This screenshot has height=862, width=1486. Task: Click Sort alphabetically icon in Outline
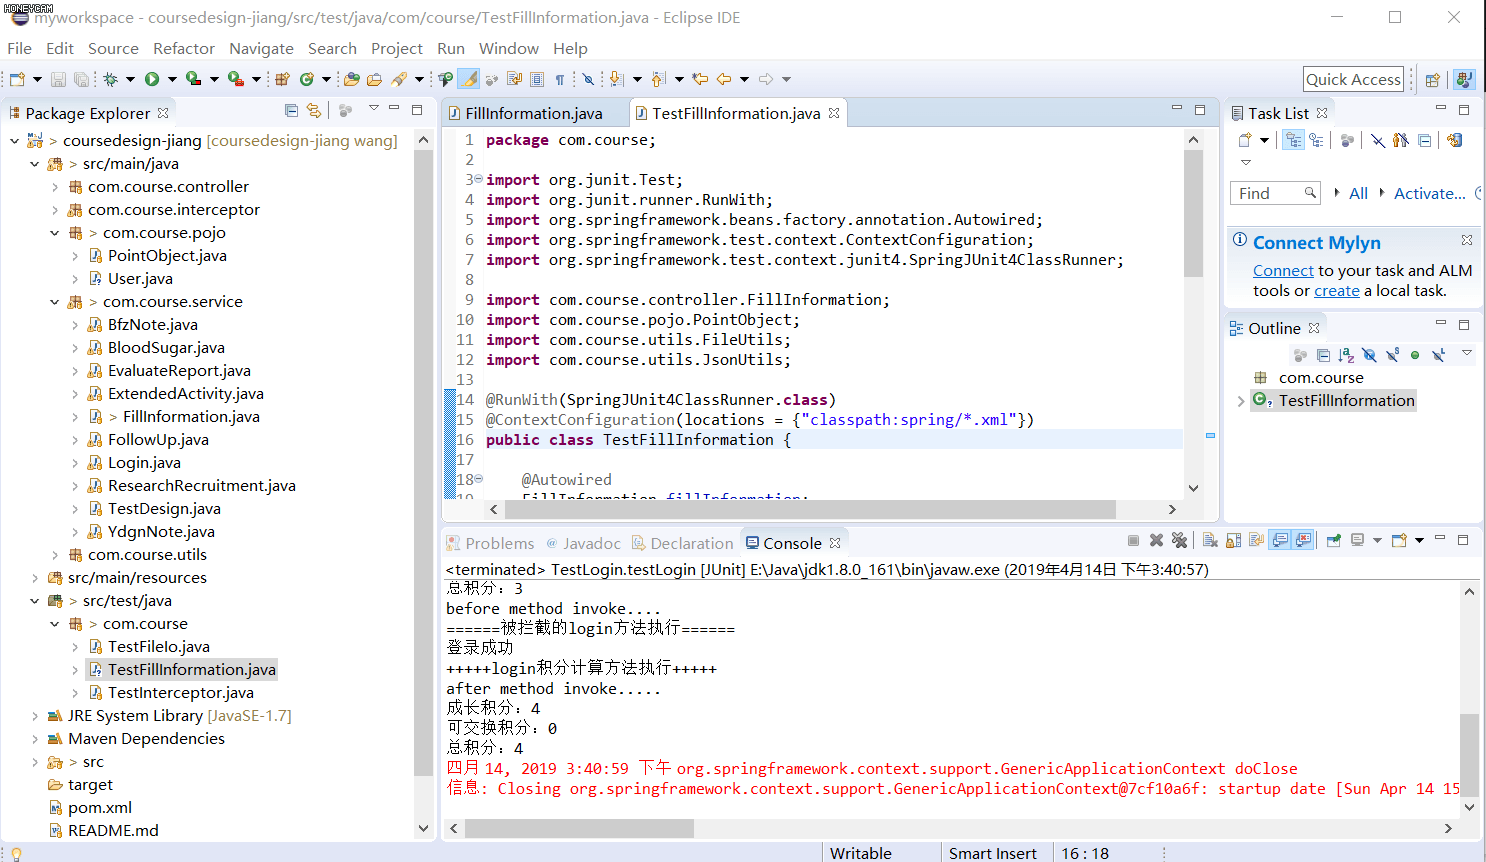tap(1346, 355)
